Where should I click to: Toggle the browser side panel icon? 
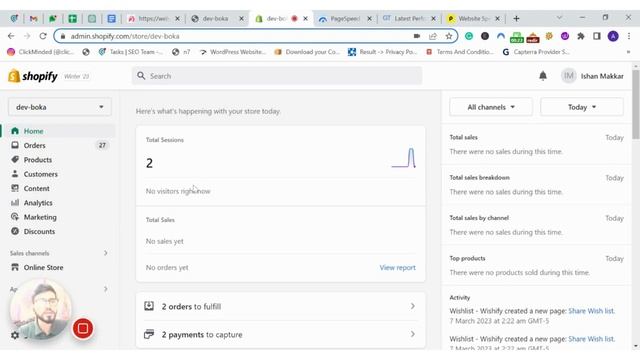(x=597, y=36)
